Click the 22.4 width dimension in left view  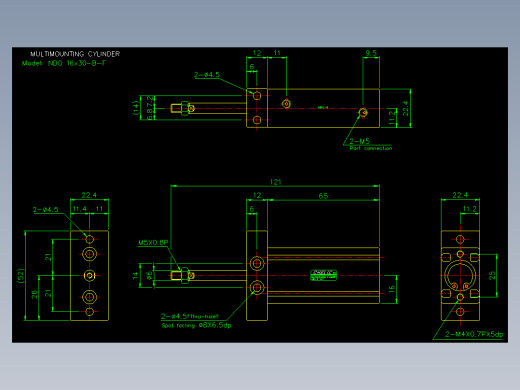pos(89,195)
